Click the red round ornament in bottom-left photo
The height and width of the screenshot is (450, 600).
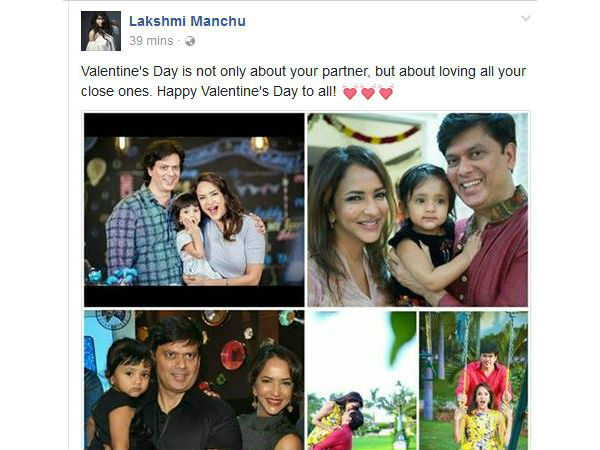pyautogui.click(x=233, y=354)
